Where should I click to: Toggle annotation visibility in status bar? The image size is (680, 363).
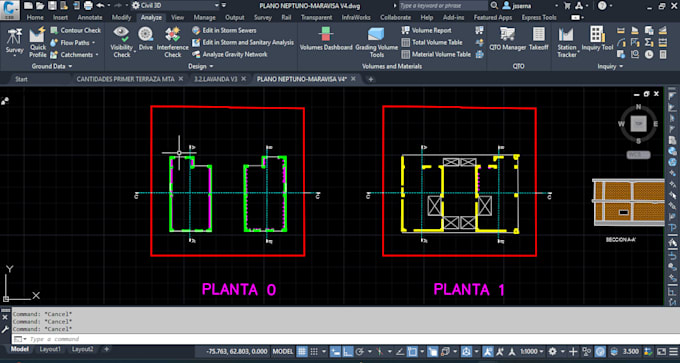[489, 351]
